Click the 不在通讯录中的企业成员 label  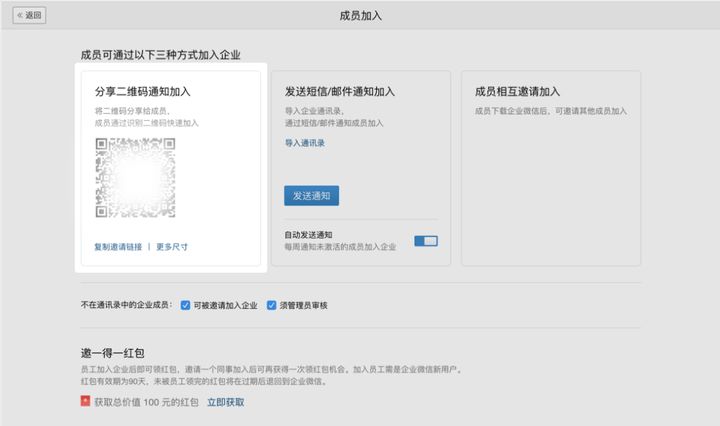126,305
